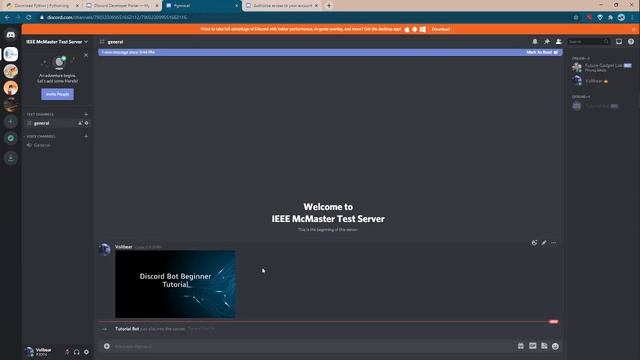
Task: Go back in browser
Action: tap(7, 18)
